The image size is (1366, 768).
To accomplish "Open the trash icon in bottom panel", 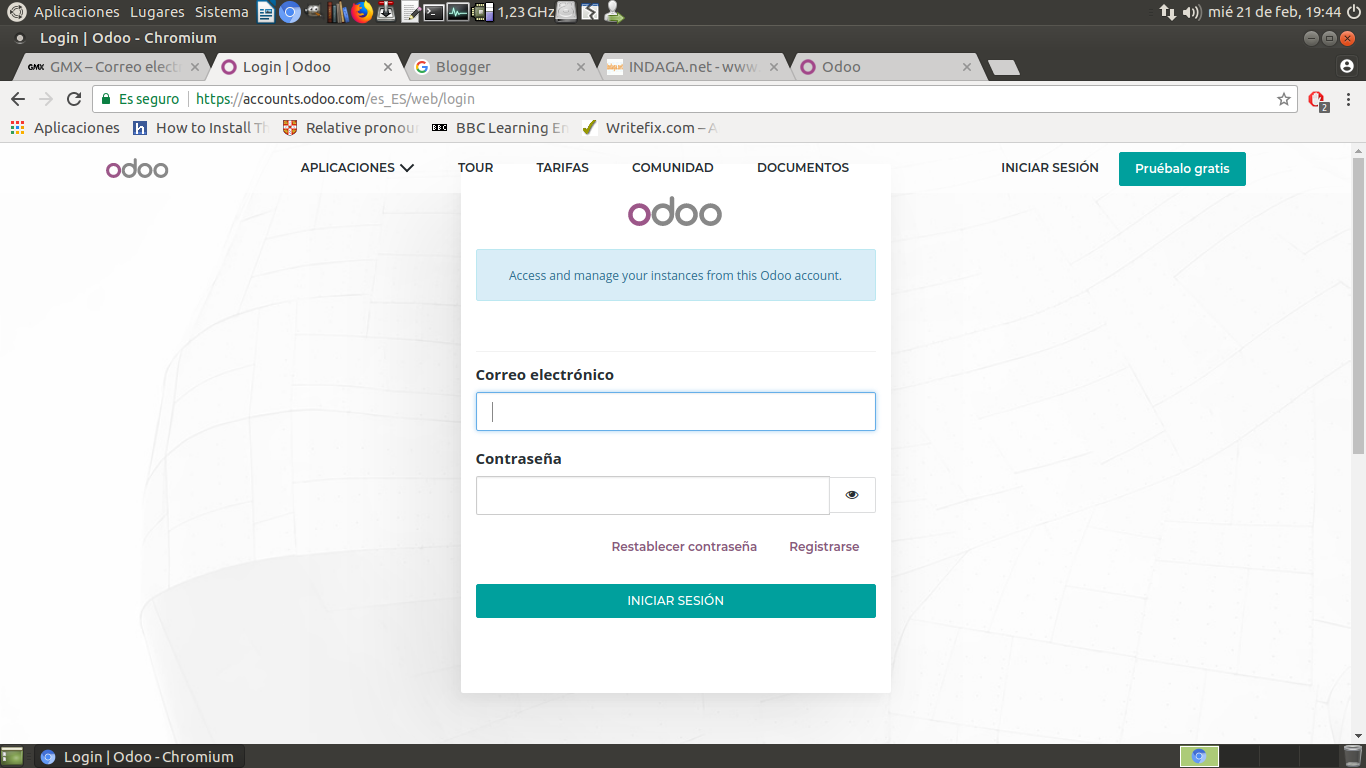I will click(1353, 756).
